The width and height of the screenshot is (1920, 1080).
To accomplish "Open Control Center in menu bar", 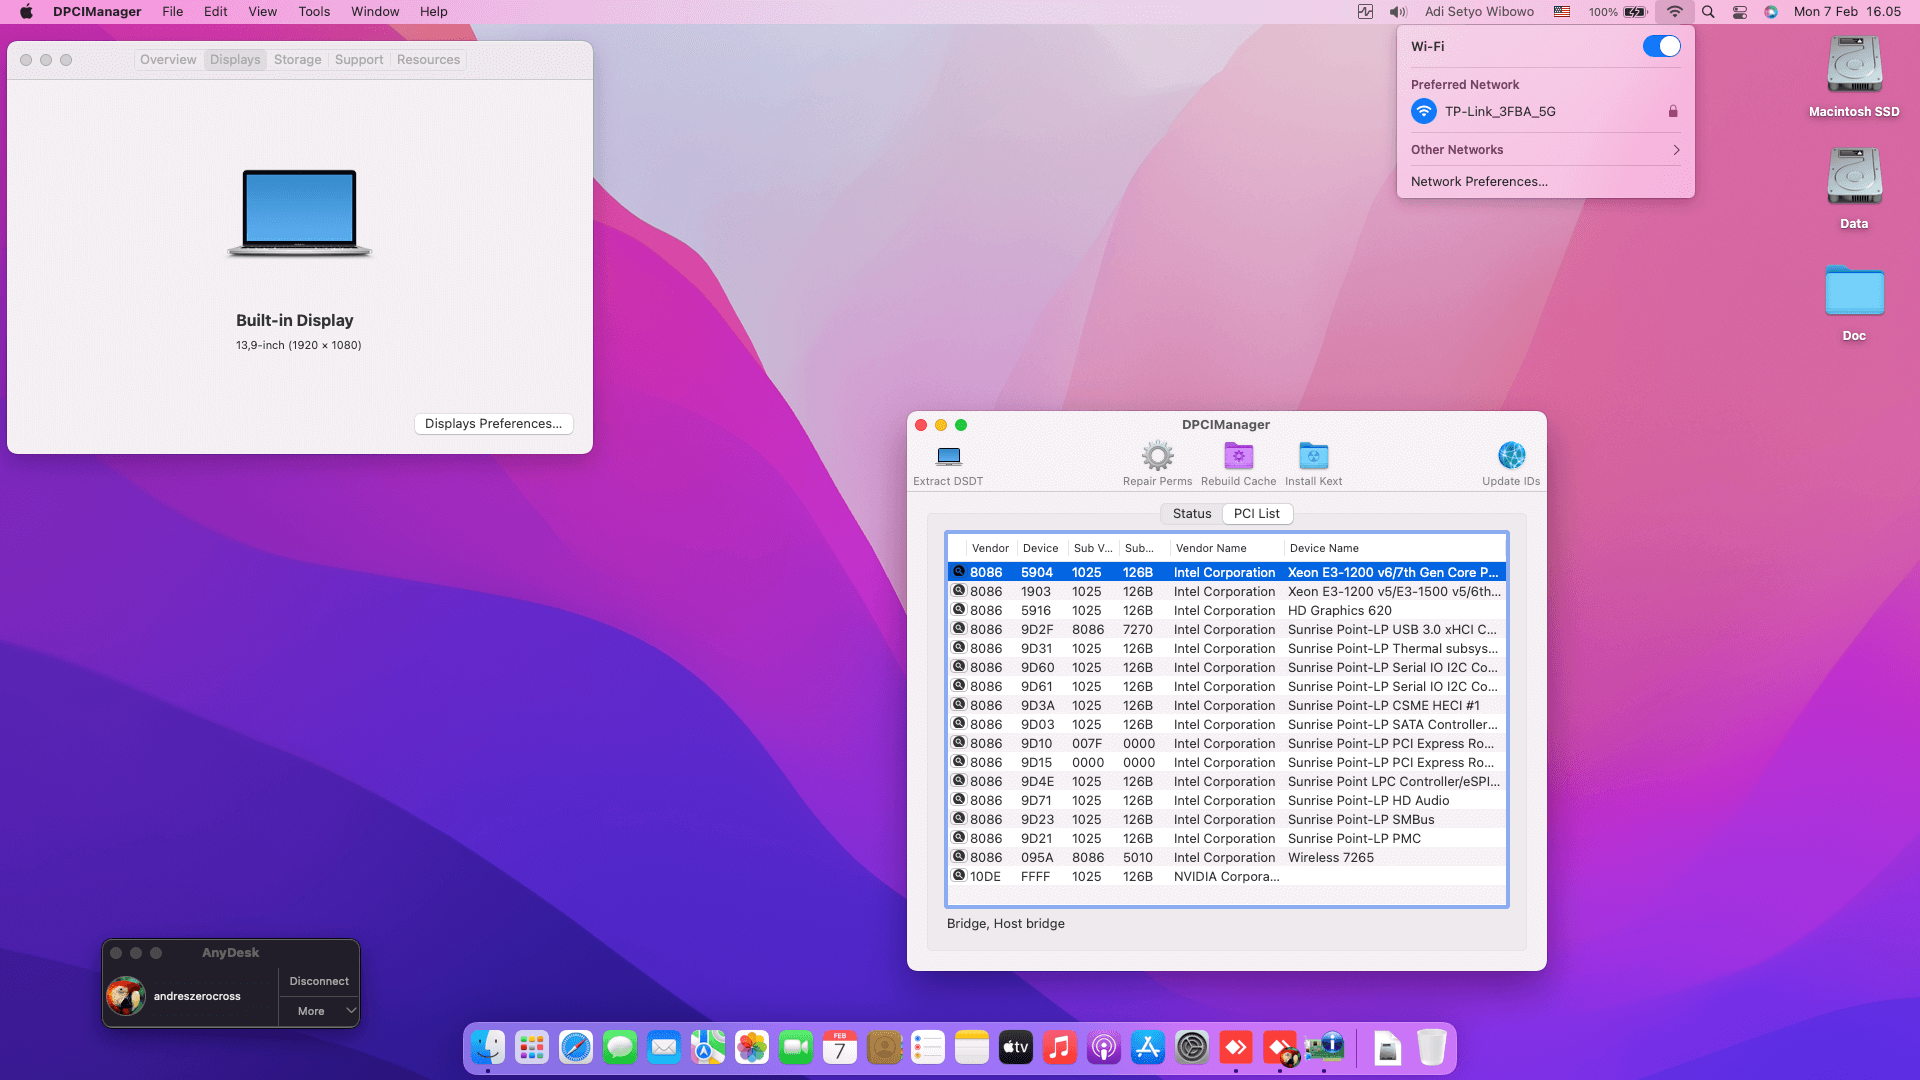I will pyautogui.click(x=1740, y=12).
